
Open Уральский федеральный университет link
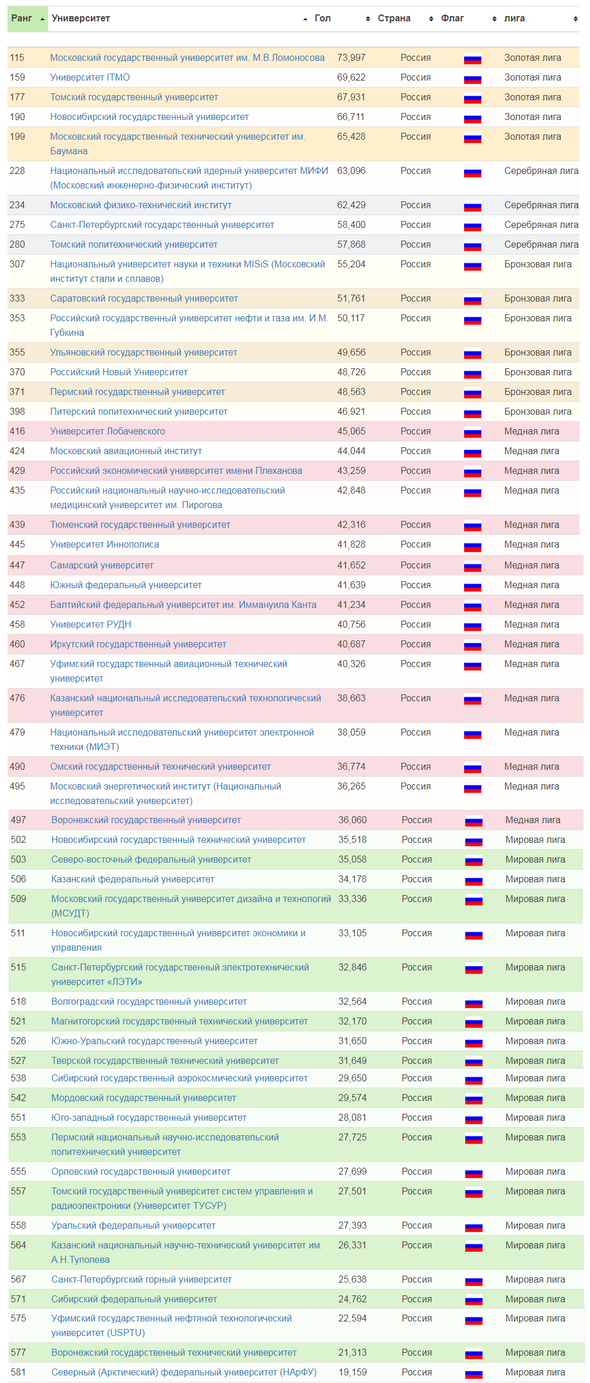point(133,1225)
